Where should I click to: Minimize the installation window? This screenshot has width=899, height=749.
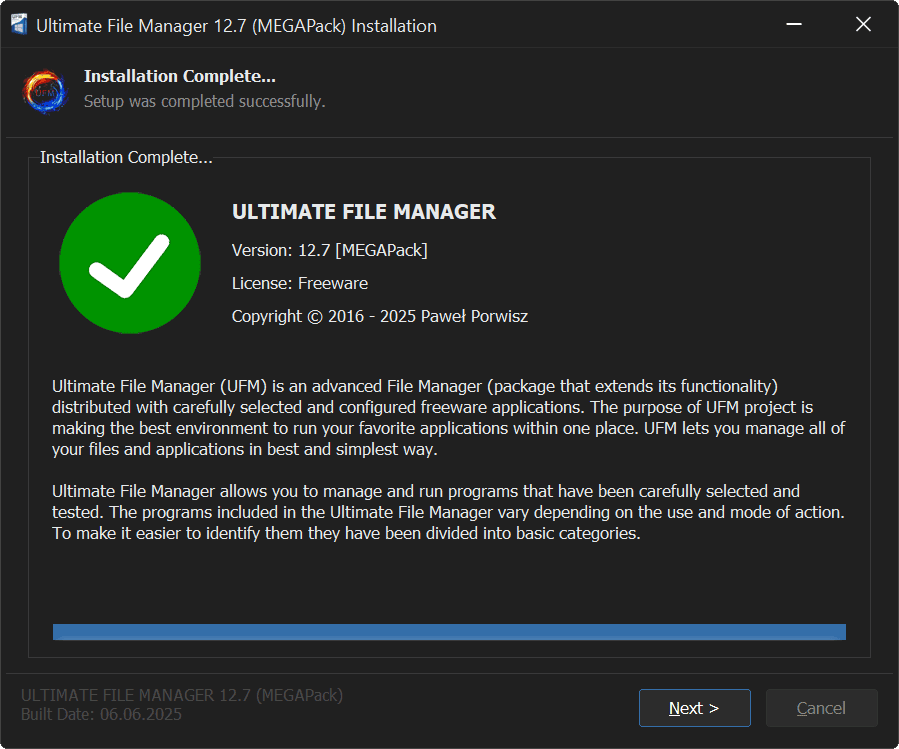point(792,25)
